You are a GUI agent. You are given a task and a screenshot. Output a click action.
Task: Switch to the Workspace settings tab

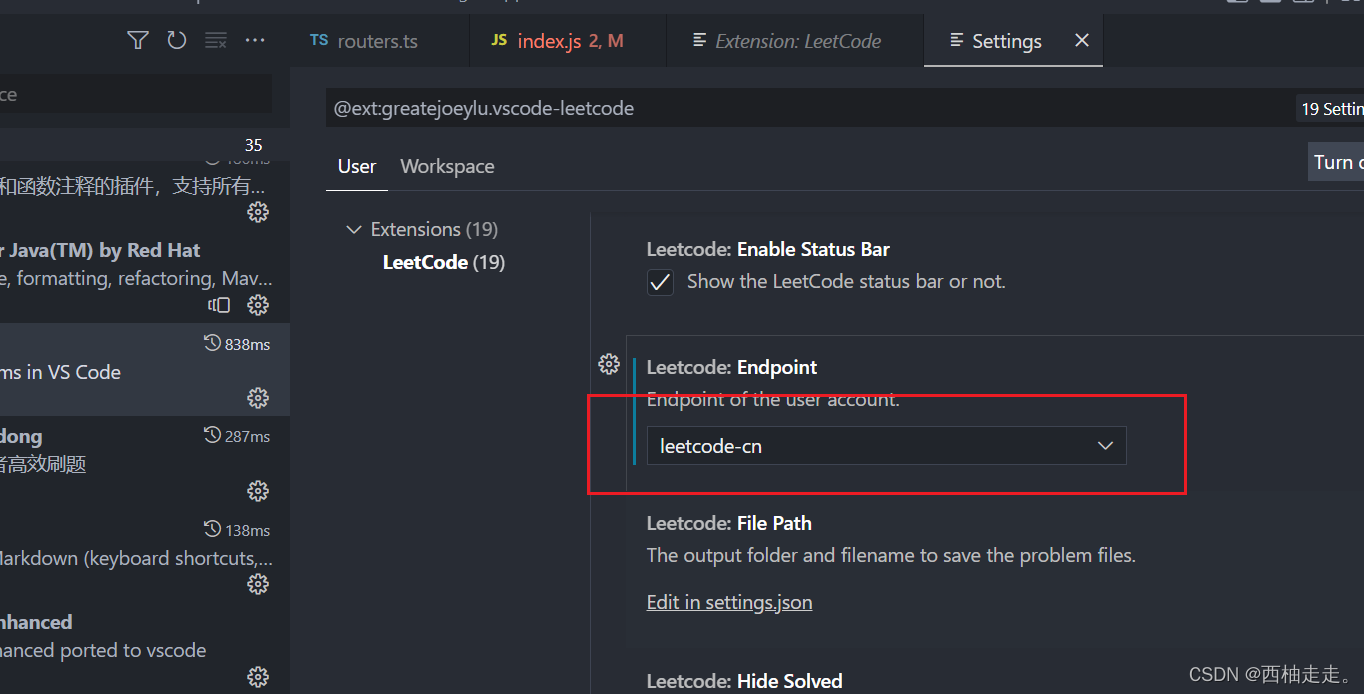447,166
